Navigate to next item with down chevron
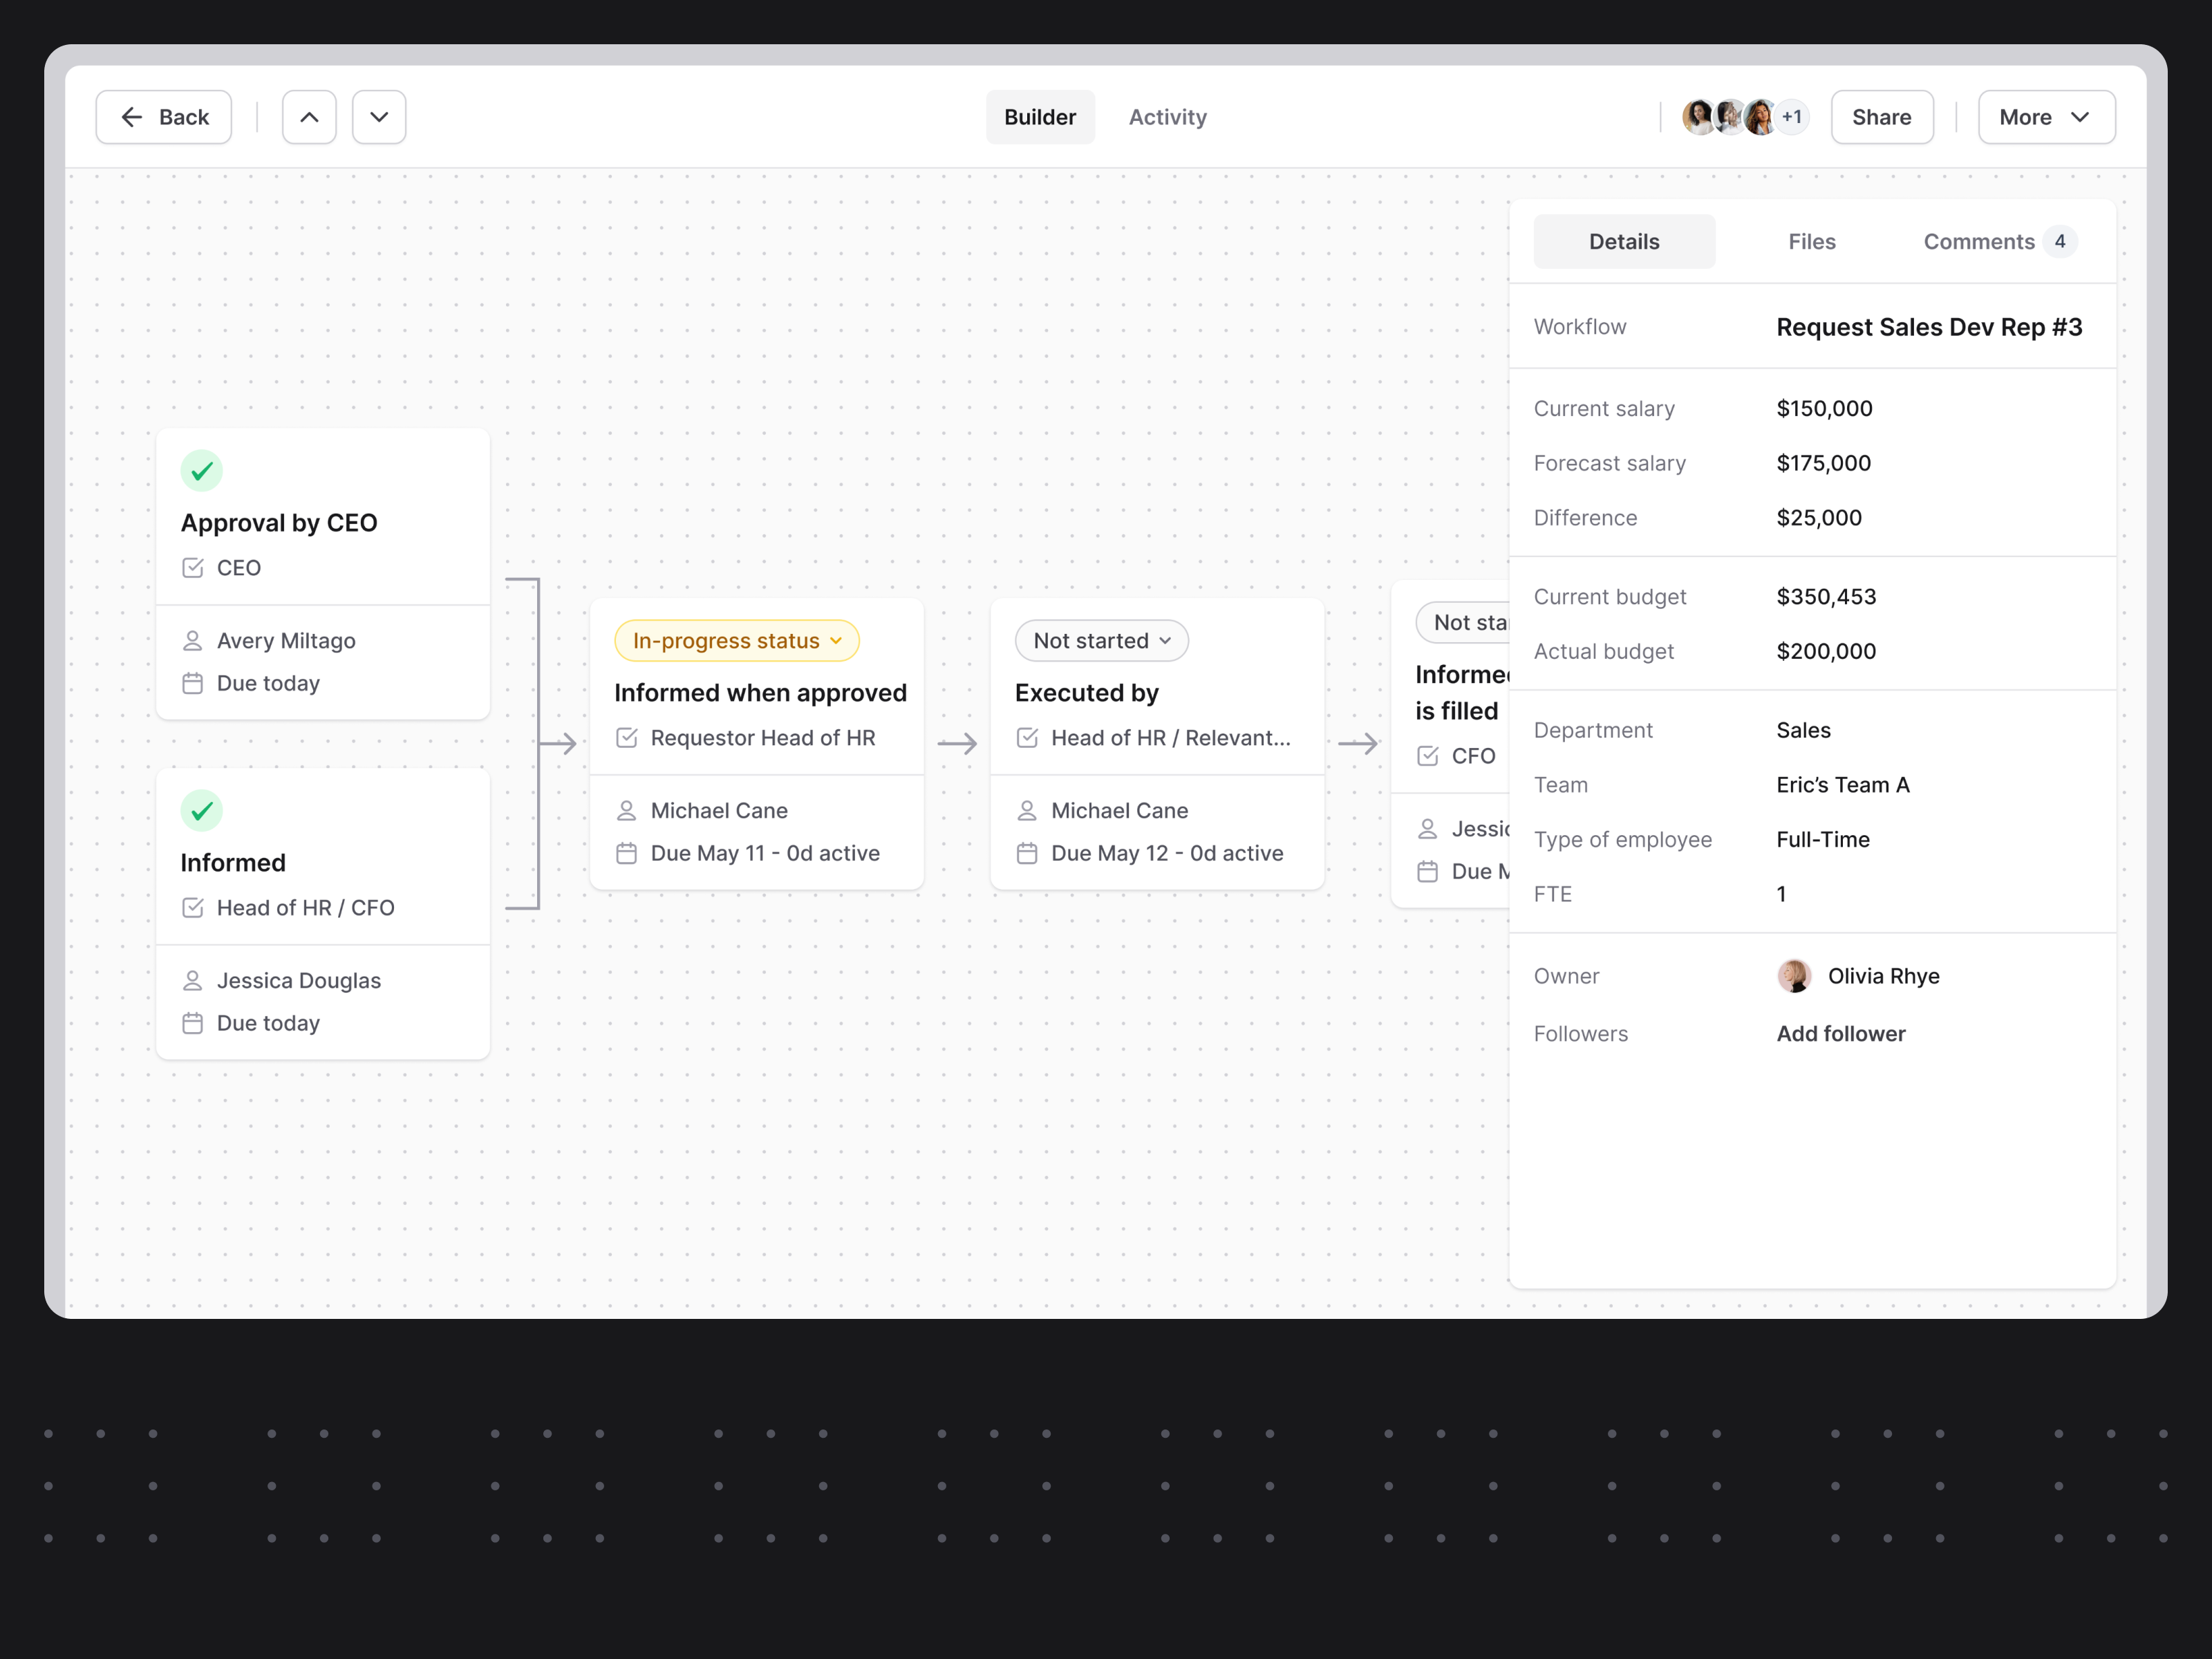The image size is (2212, 1659). (379, 117)
